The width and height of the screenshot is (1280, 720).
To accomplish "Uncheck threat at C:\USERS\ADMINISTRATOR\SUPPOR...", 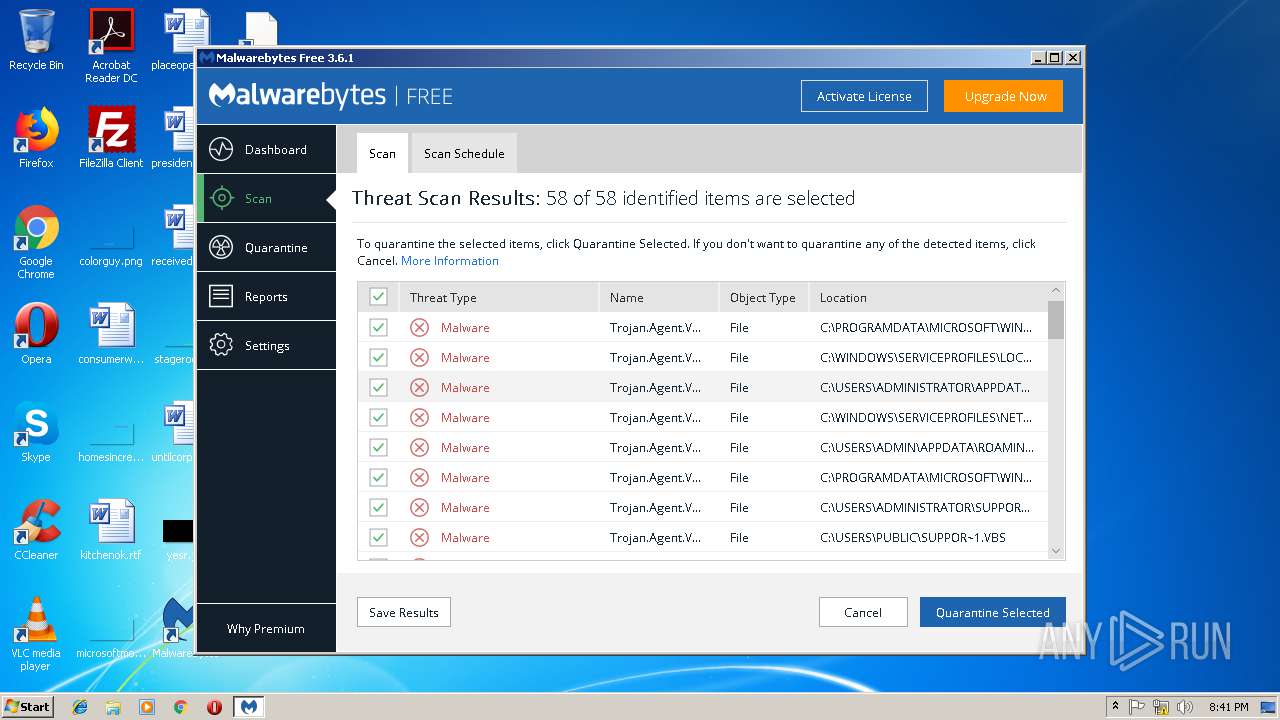I will point(378,507).
